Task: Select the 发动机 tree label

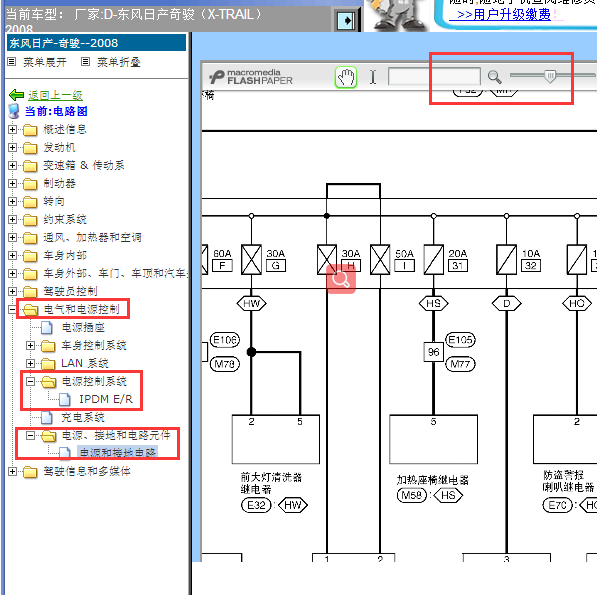Action: tap(59, 147)
